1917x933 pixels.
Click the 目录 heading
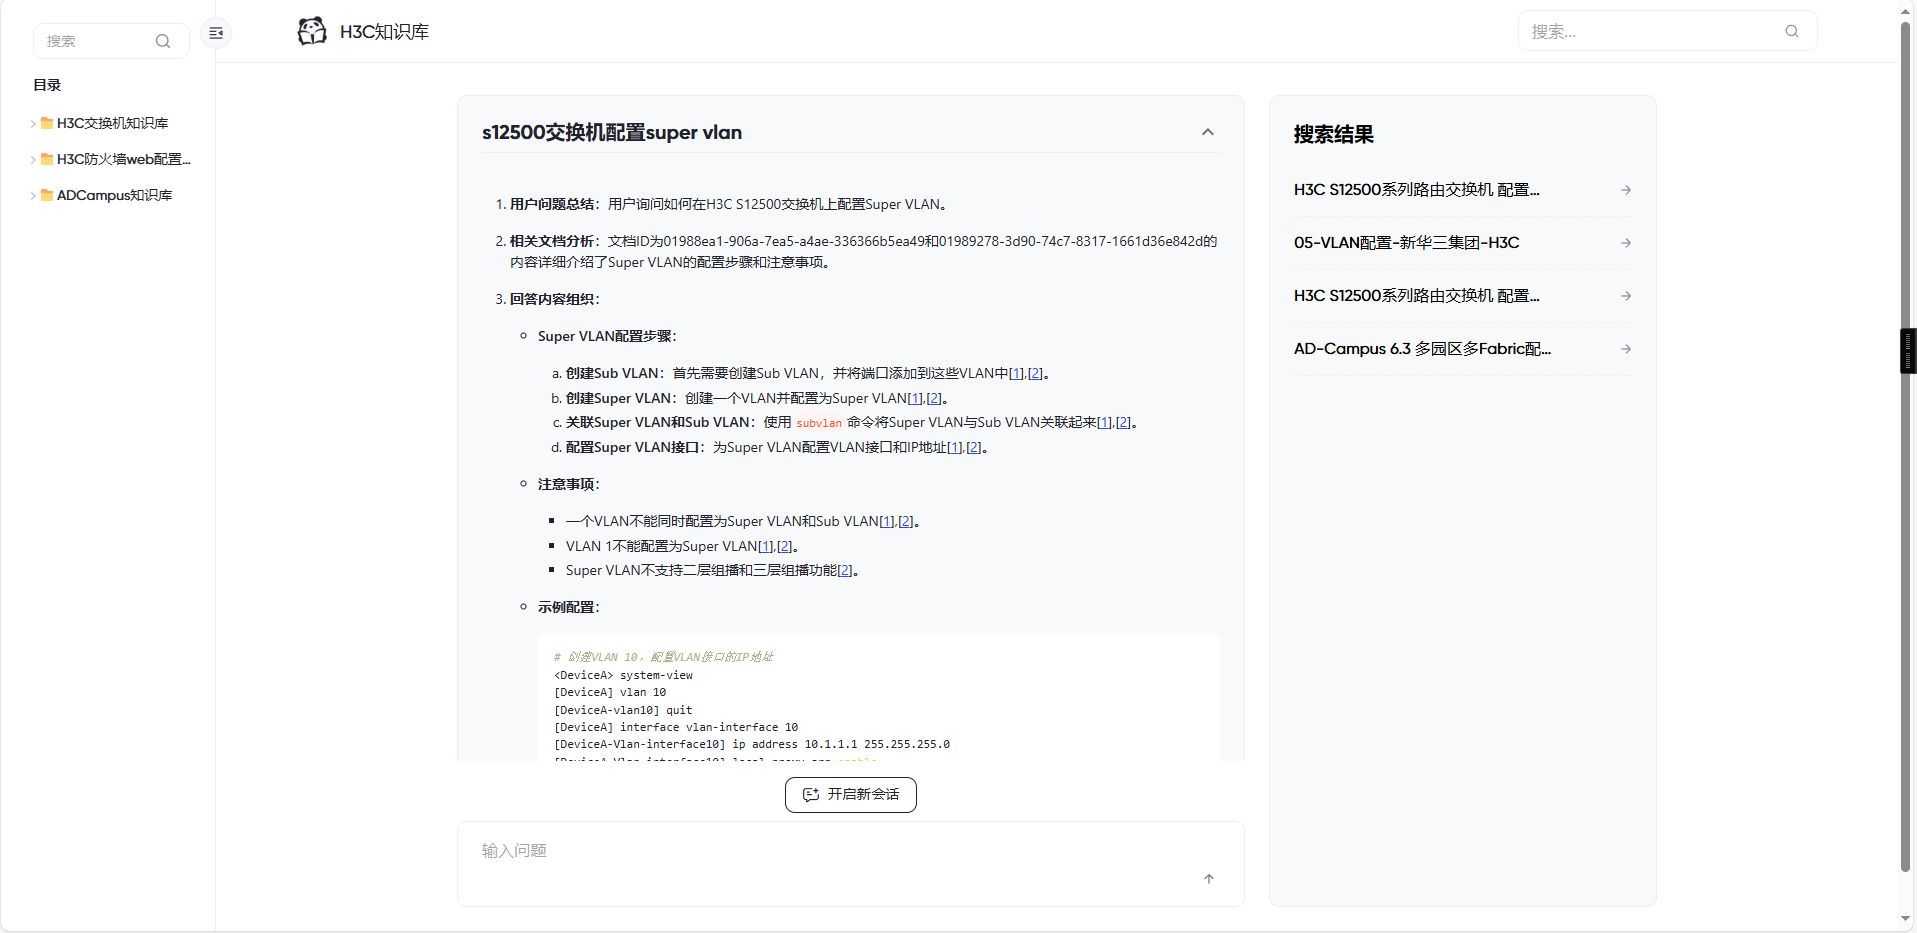(x=47, y=85)
